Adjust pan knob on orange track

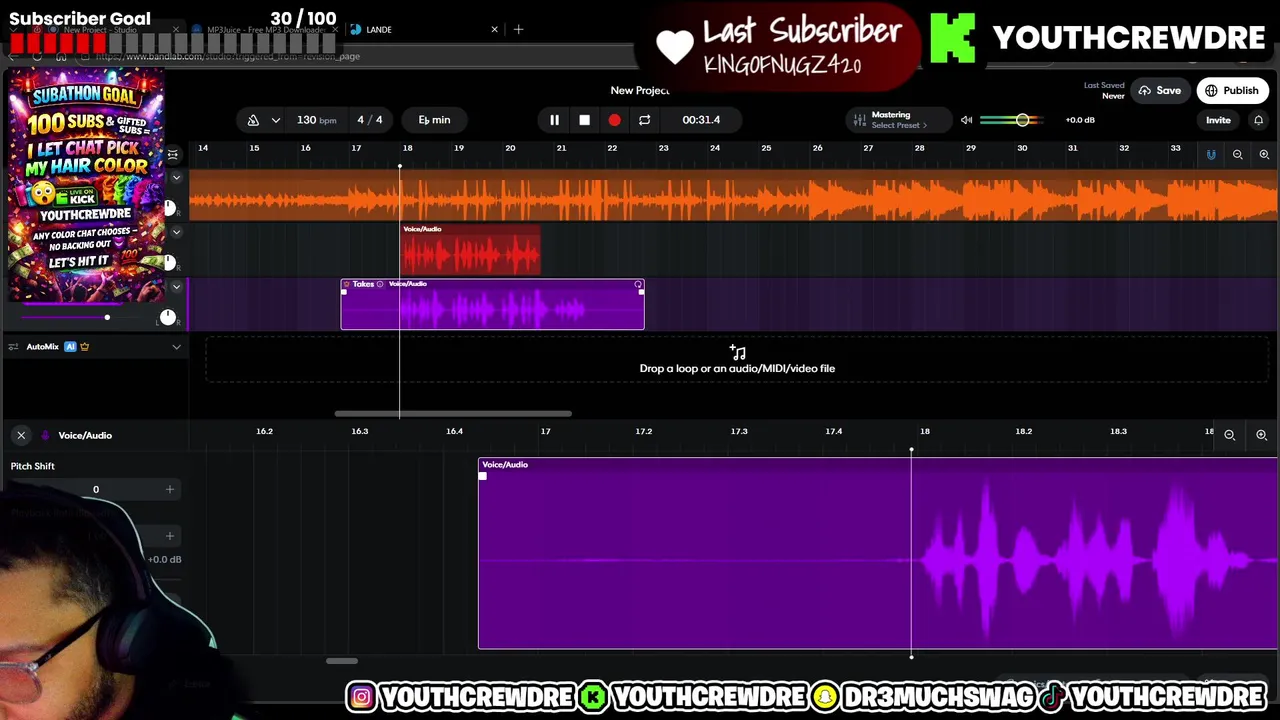168,208
